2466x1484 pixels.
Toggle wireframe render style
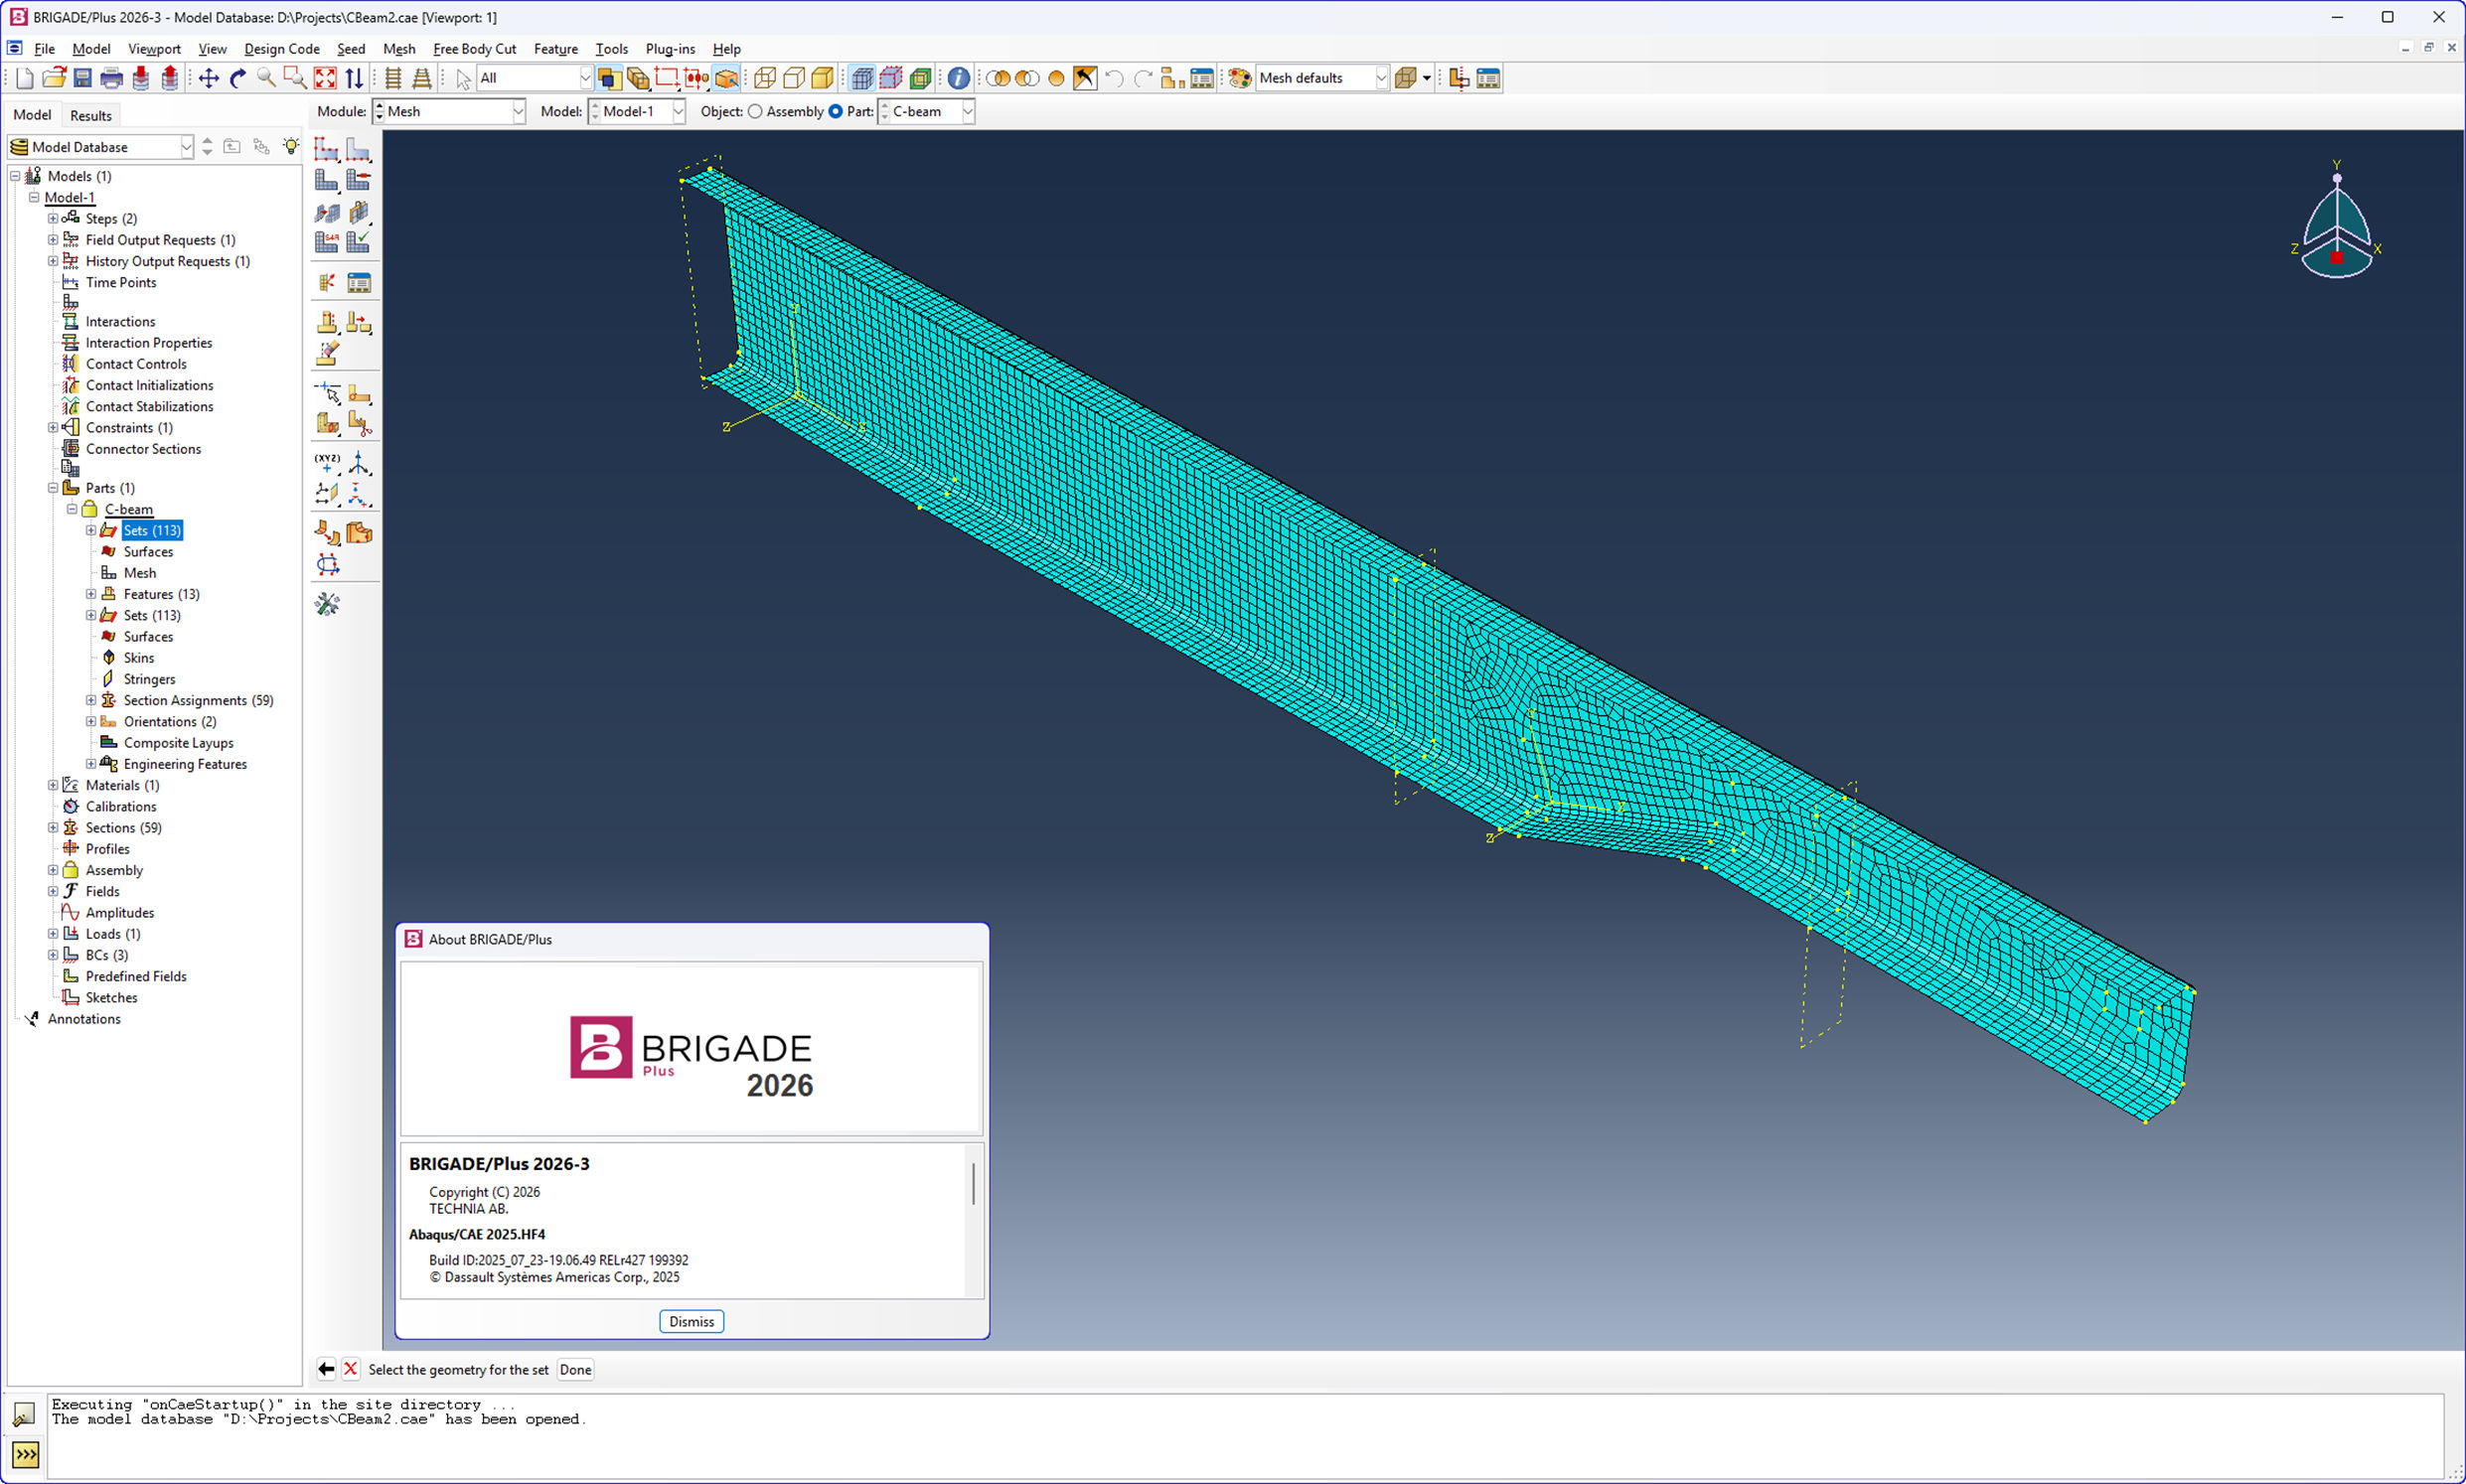point(765,78)
